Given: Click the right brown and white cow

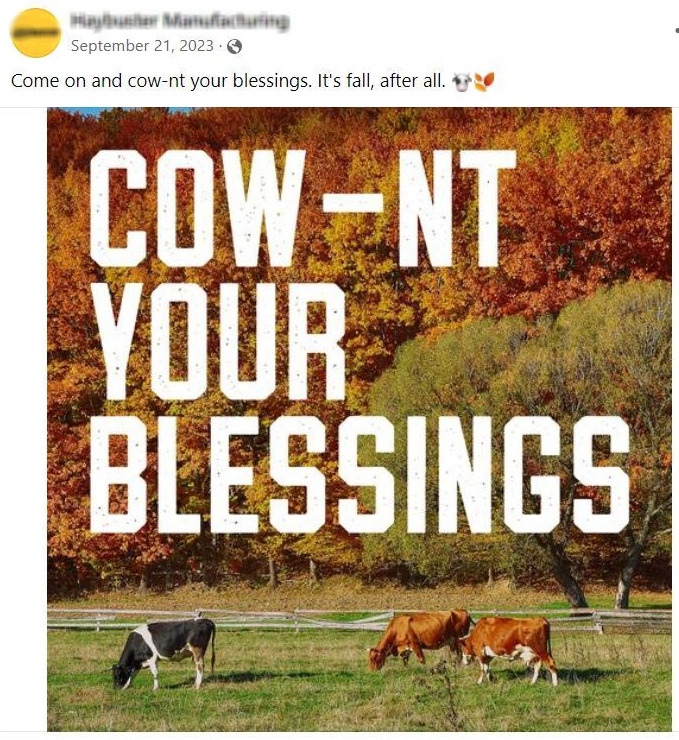Looking at the screenshot, I should pos(512,643).
